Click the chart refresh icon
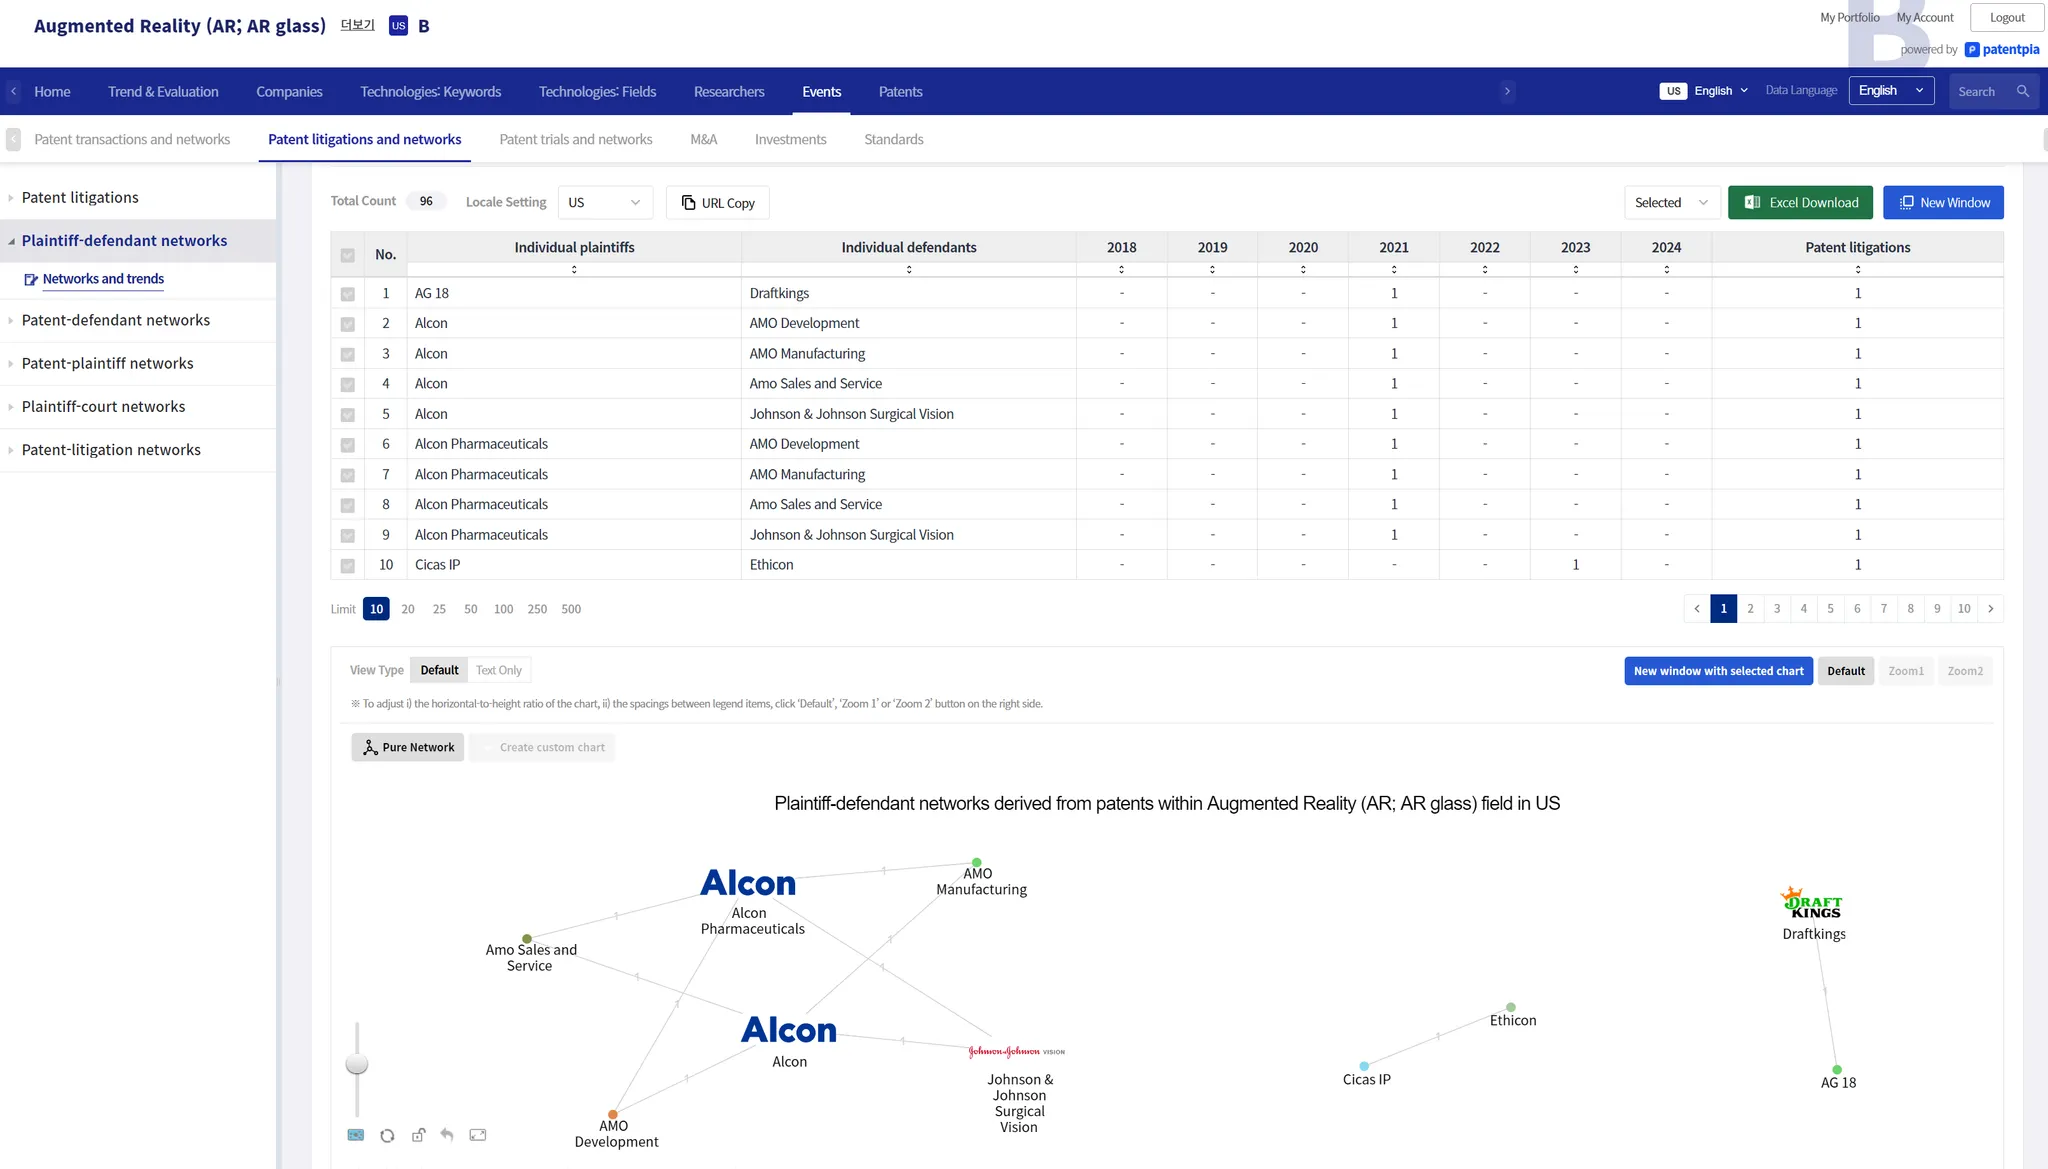Screen dimensions: 2048x1169 (387, 1135)
